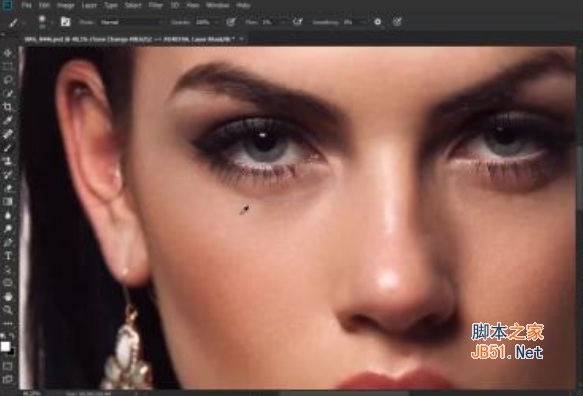Open the Edit menu
Screen dimensions: 583x396
click(44, 5)
